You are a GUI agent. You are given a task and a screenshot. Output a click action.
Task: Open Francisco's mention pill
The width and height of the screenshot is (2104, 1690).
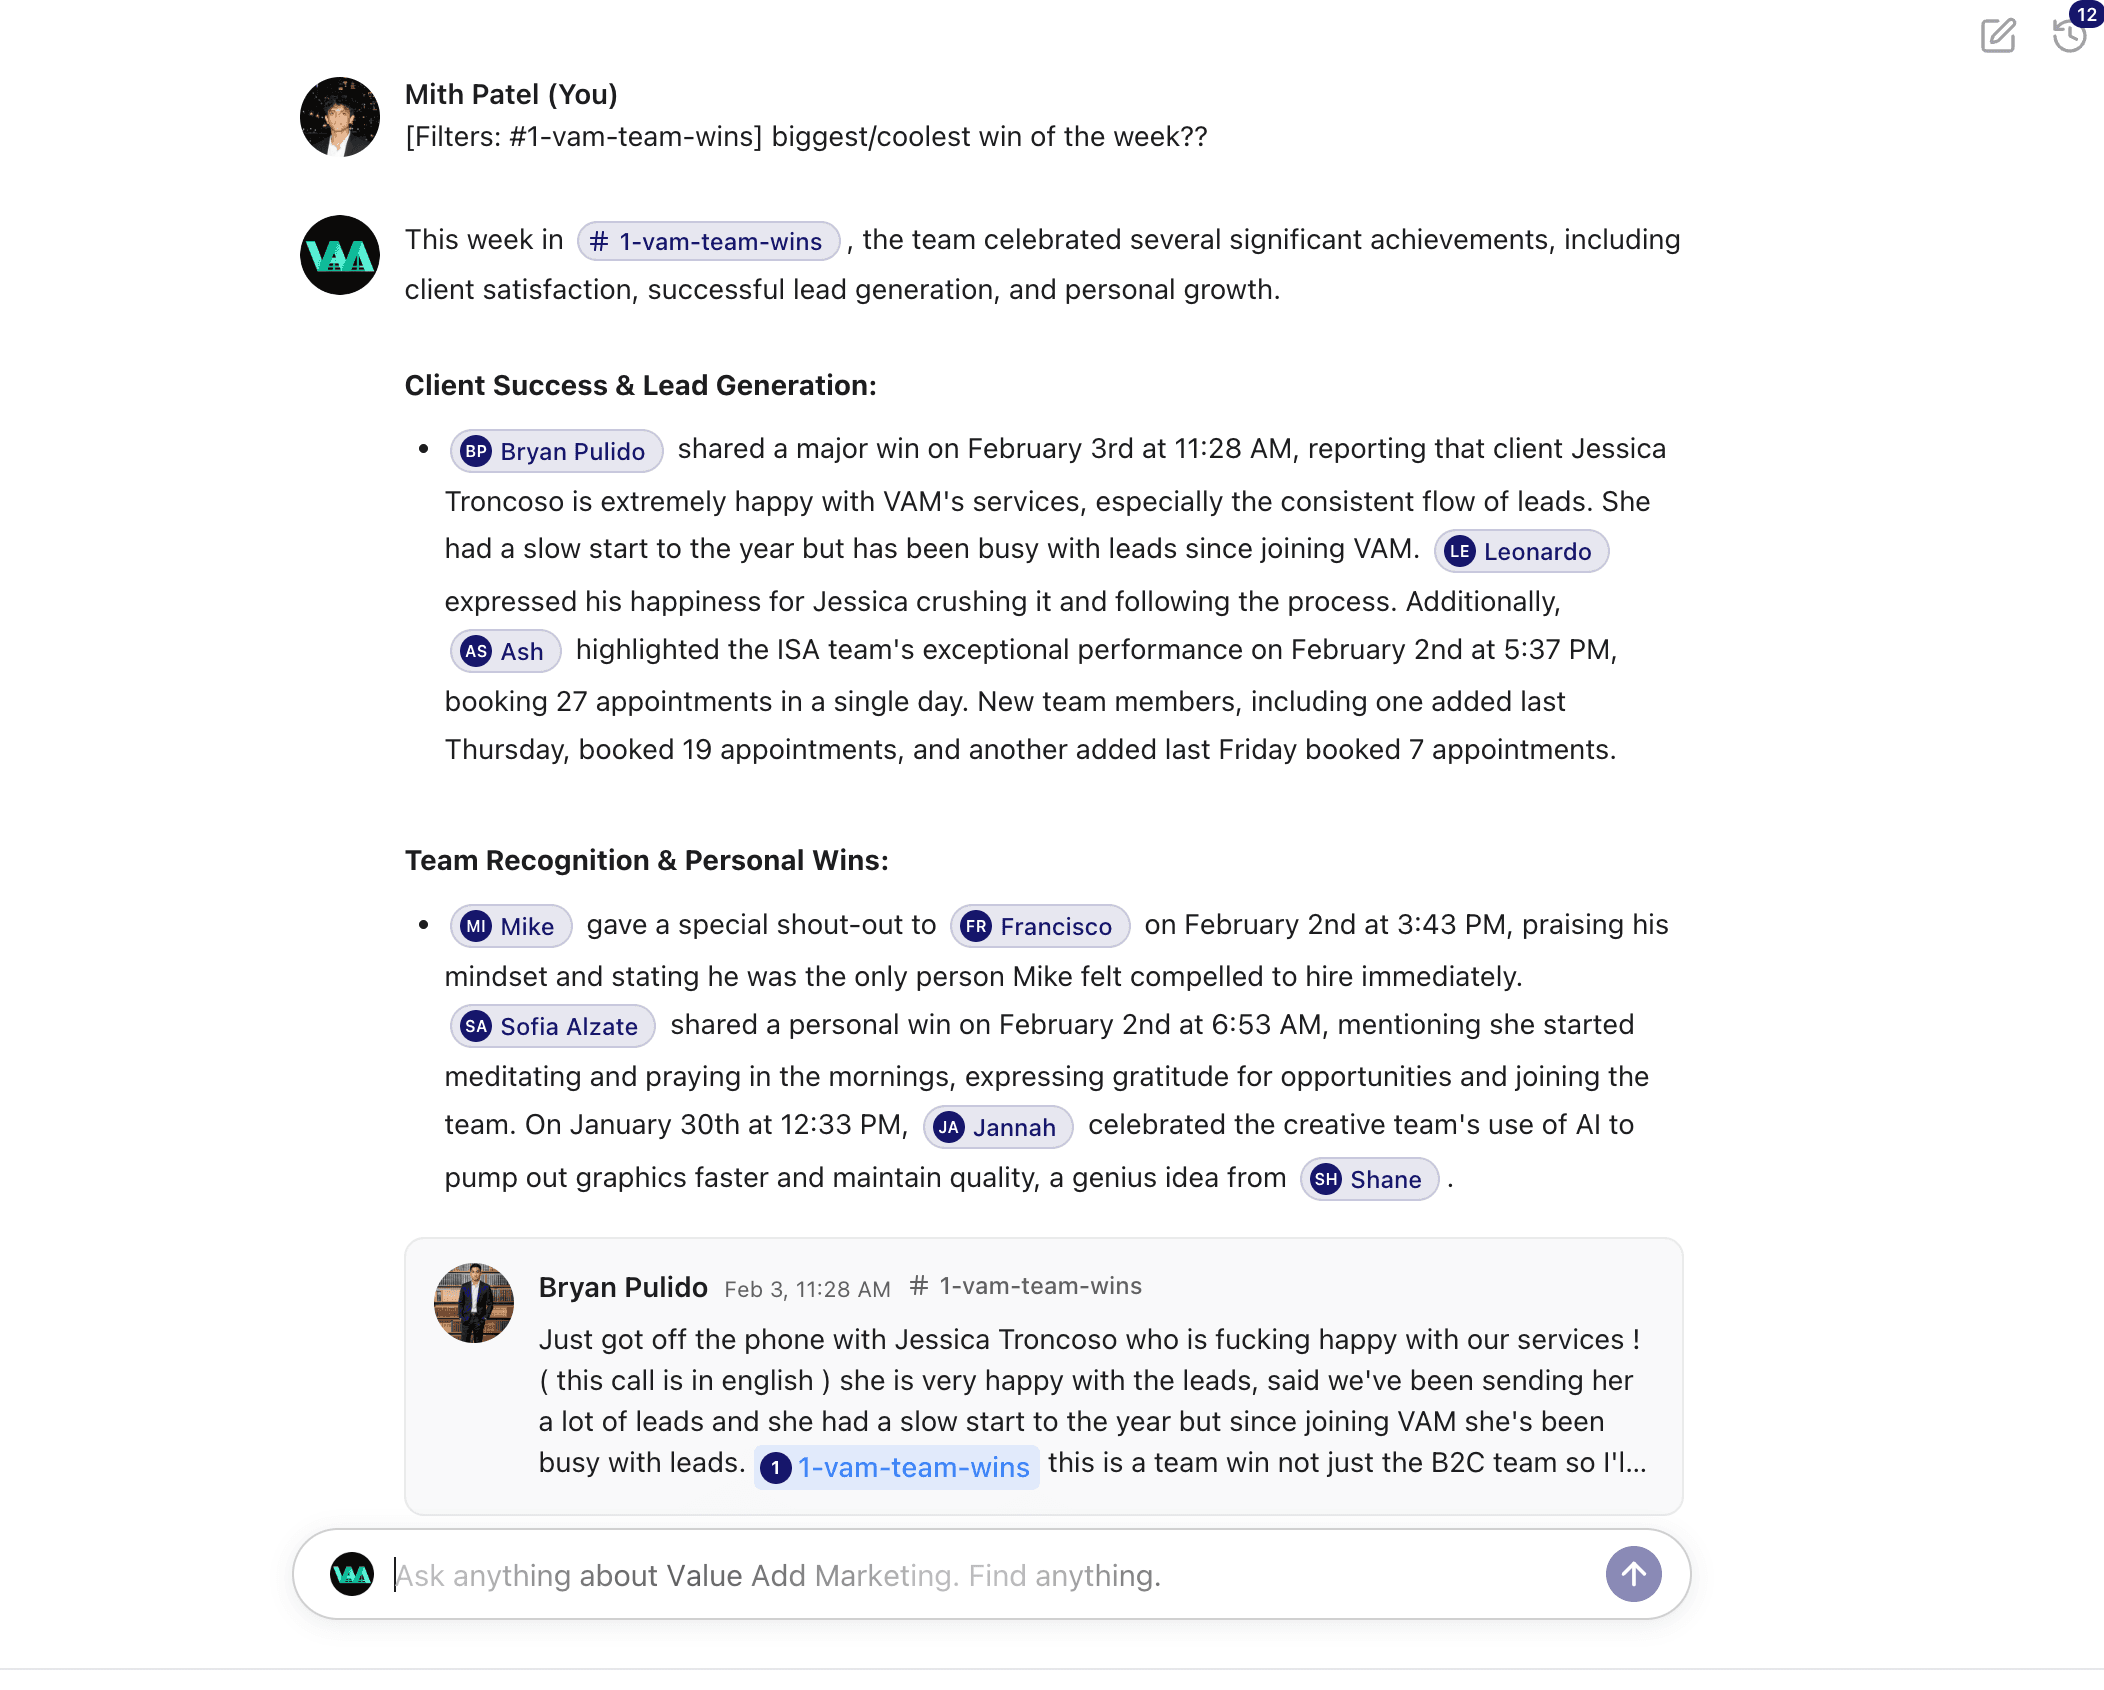point(1039,925)
